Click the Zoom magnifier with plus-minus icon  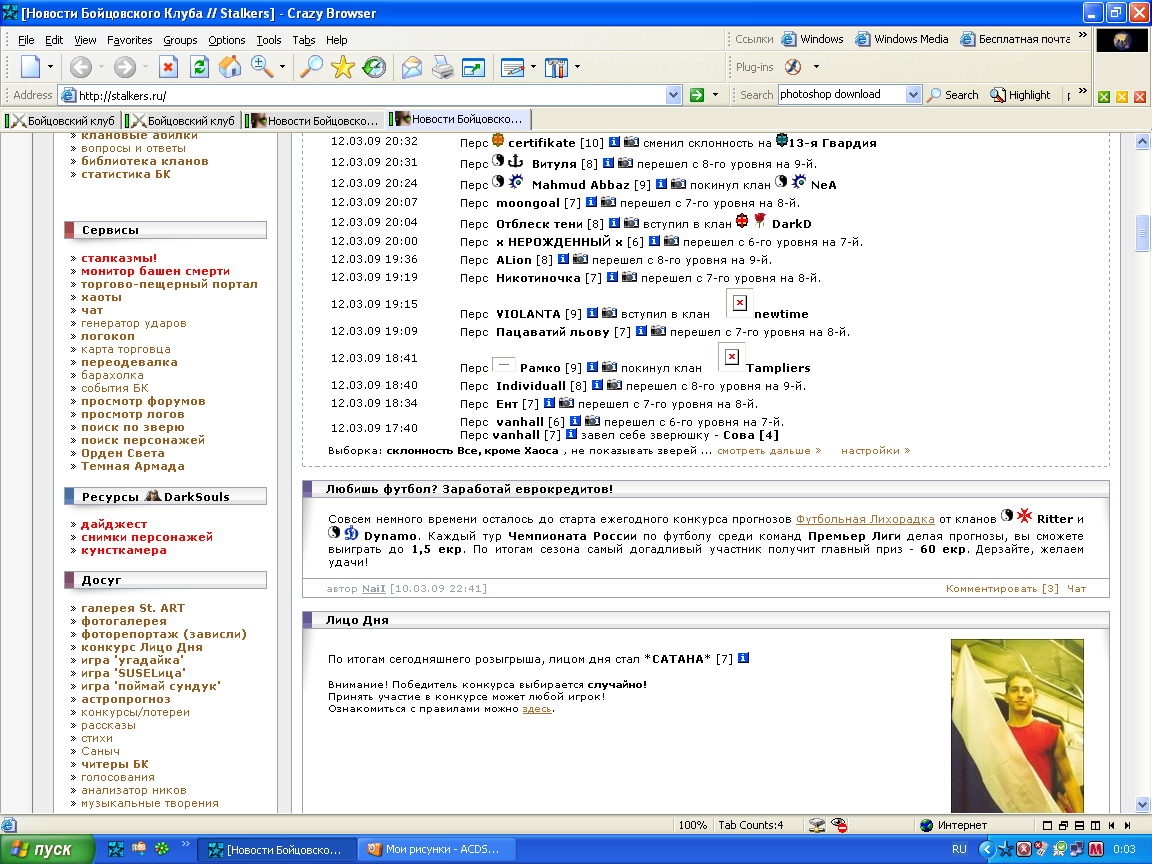[x=262, y=67]
